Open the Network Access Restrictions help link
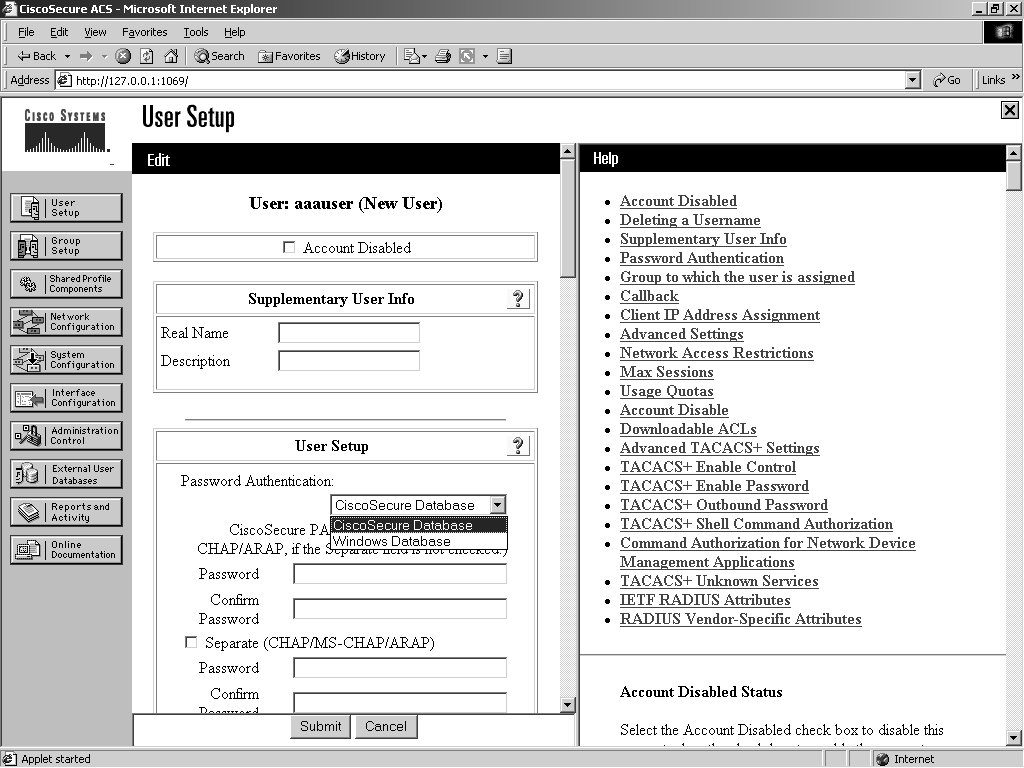This screenshot has height=768, width=1024. click(716, 353)
